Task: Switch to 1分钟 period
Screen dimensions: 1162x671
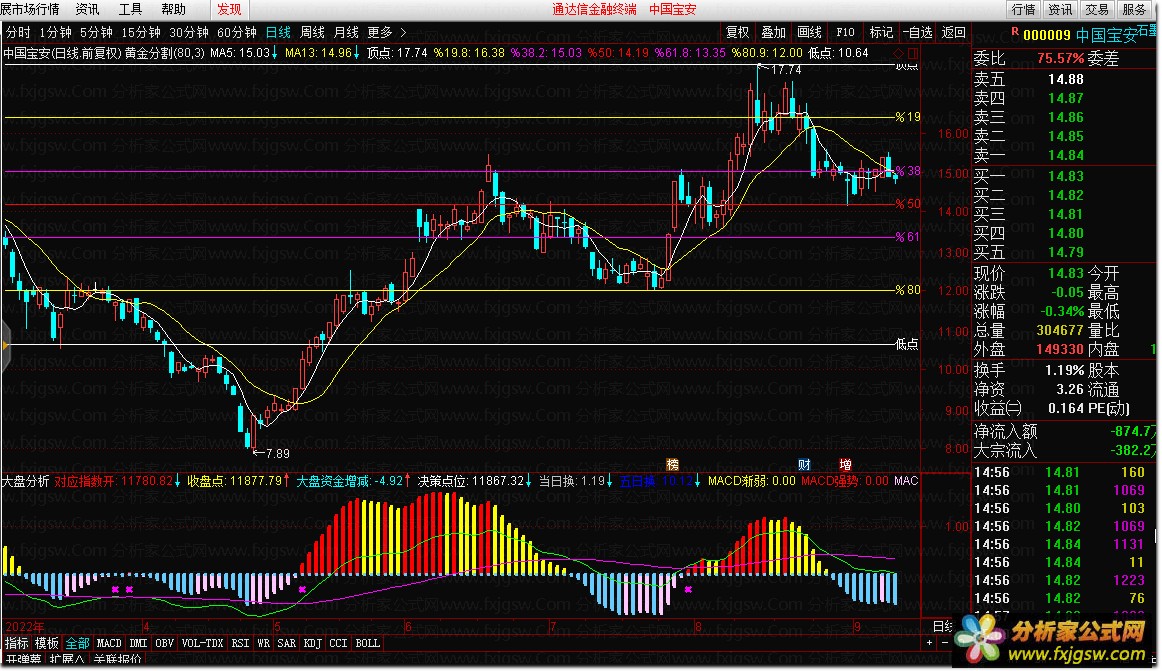Action: pos(56,32)
